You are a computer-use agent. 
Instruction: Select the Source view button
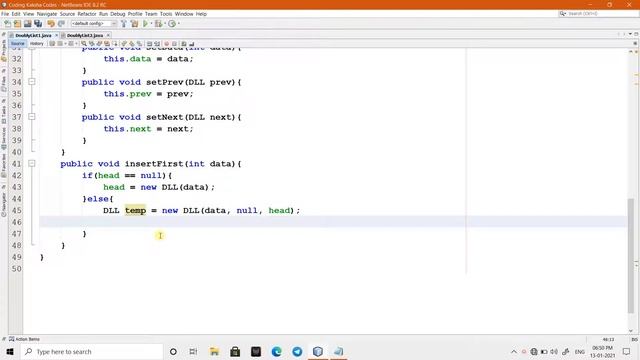coord(18,44)
